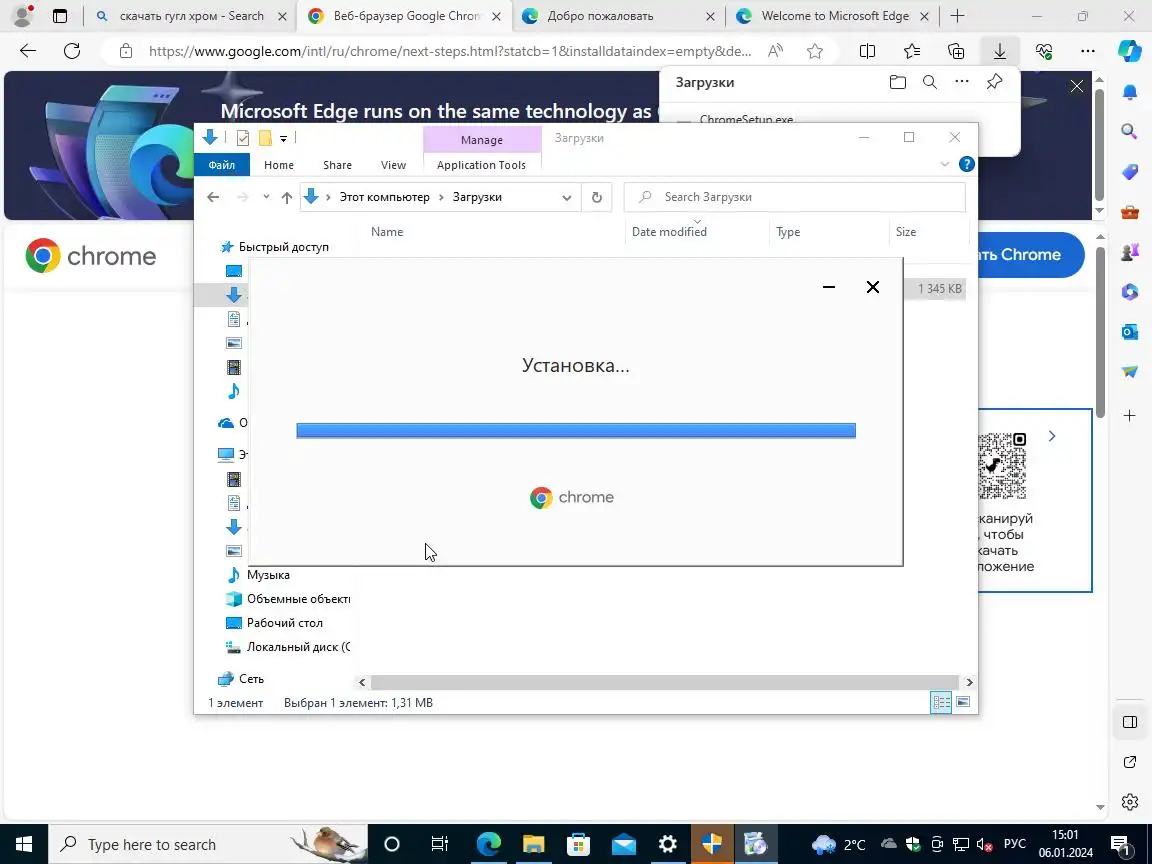Screen dimensions: 1152x864
Task: Add page to favorites star icon
Action: (x=815, y=51)
